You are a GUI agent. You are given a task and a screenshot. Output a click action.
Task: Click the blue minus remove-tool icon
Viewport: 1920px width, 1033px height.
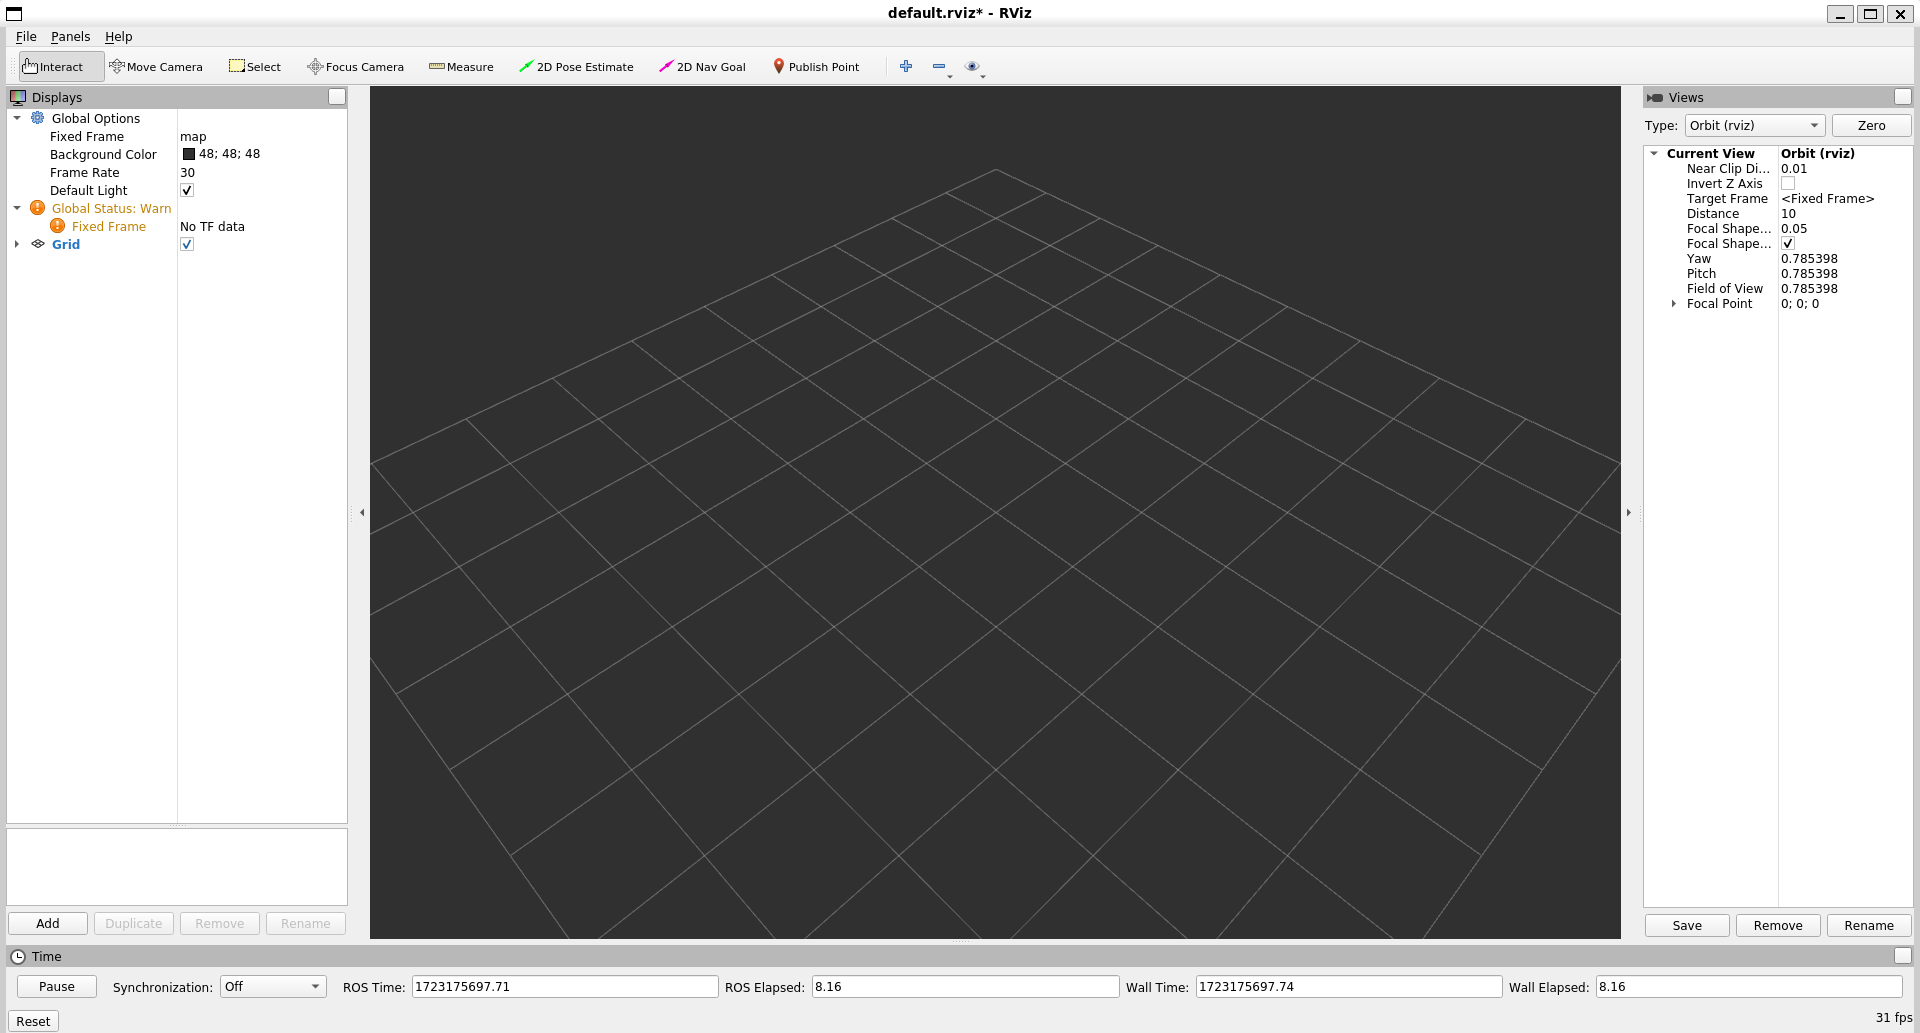(x=939, y=66)
